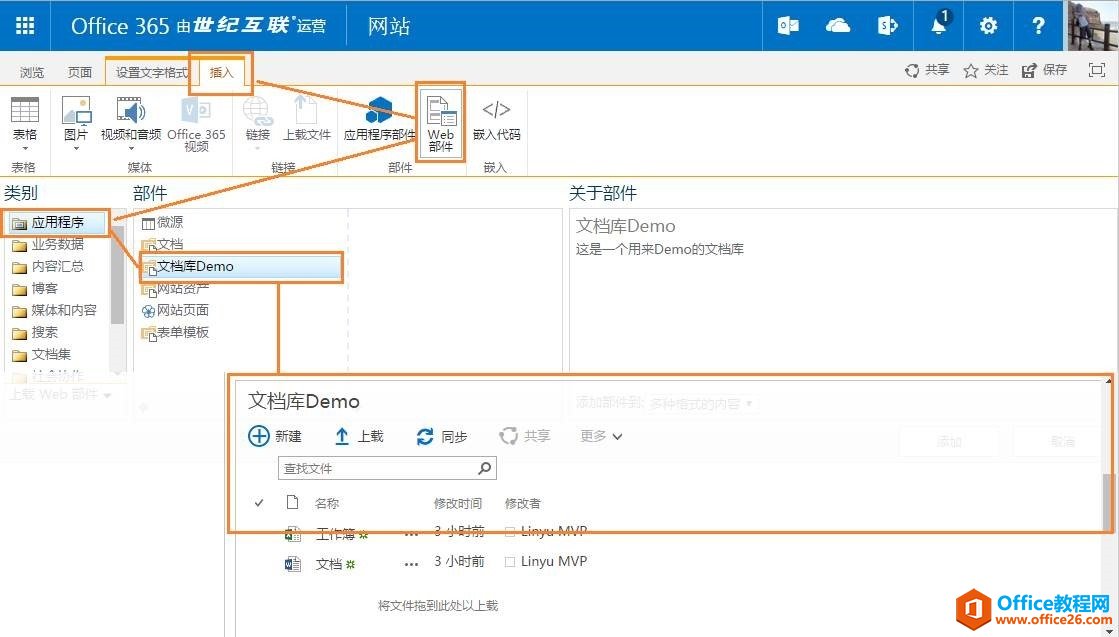Insert a table (表格)
This screenshot has height=637, width=1119.
25,123
